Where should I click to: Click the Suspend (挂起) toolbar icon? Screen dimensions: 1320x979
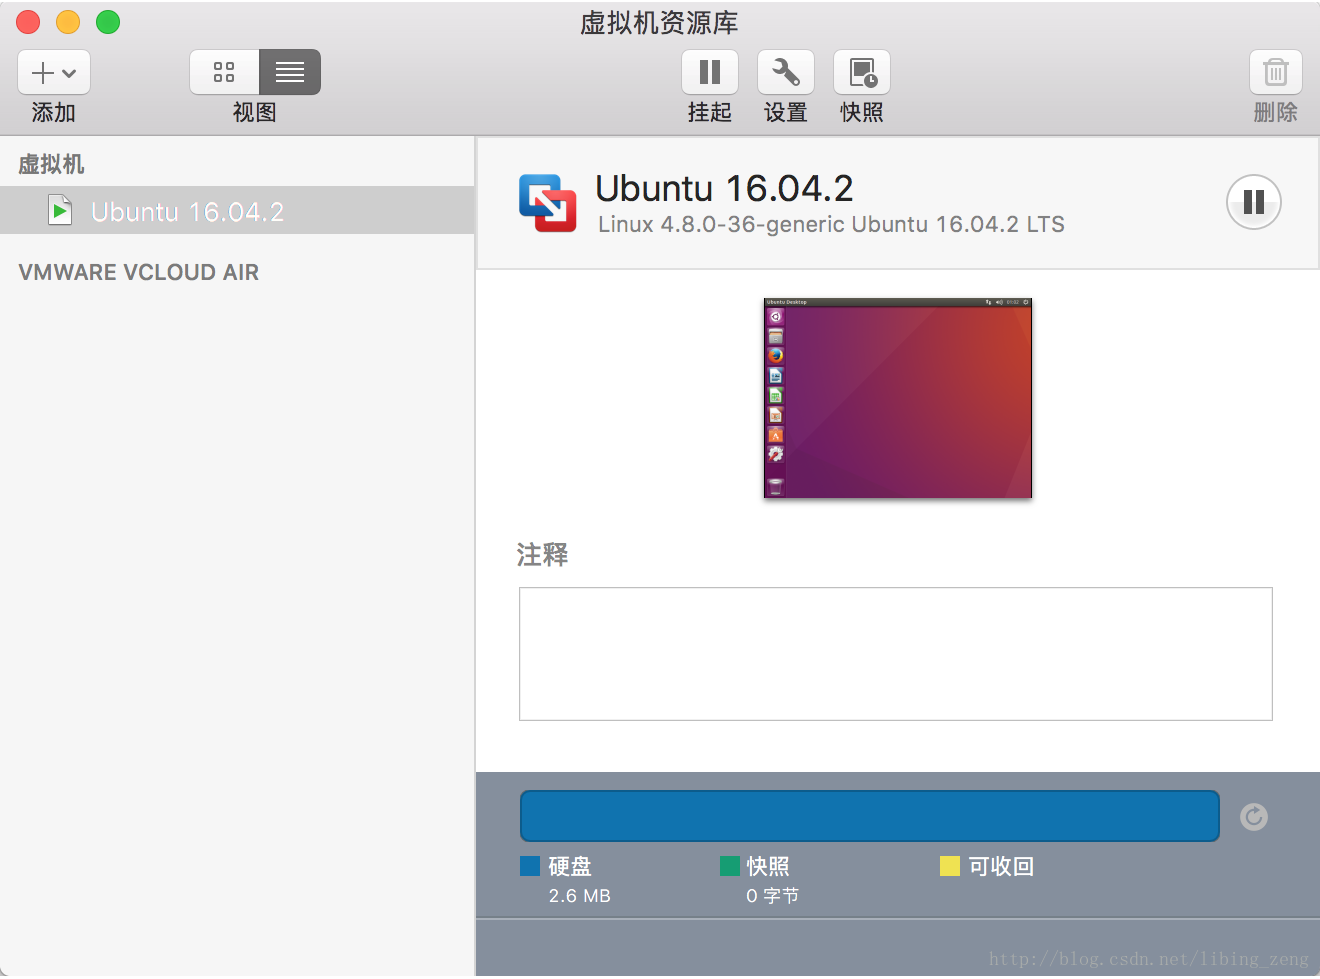710,72
